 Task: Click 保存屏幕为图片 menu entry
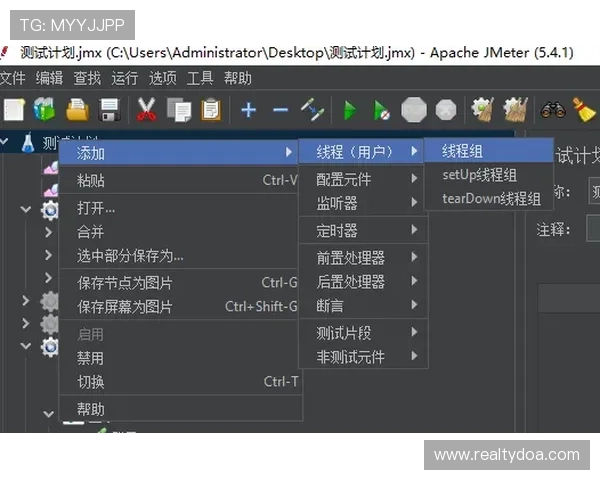click(178, 307)
